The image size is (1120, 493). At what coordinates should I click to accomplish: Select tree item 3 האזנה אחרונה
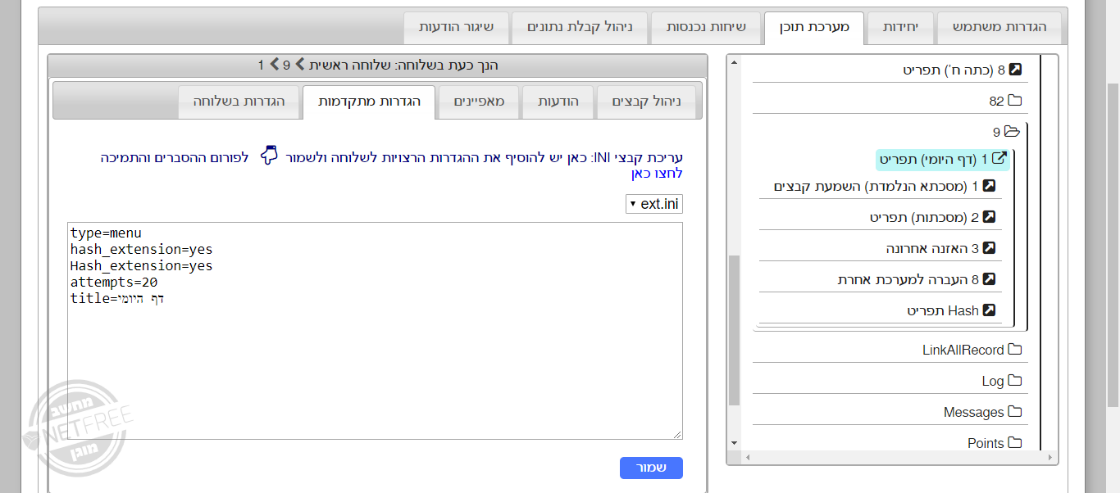[940, 248]
